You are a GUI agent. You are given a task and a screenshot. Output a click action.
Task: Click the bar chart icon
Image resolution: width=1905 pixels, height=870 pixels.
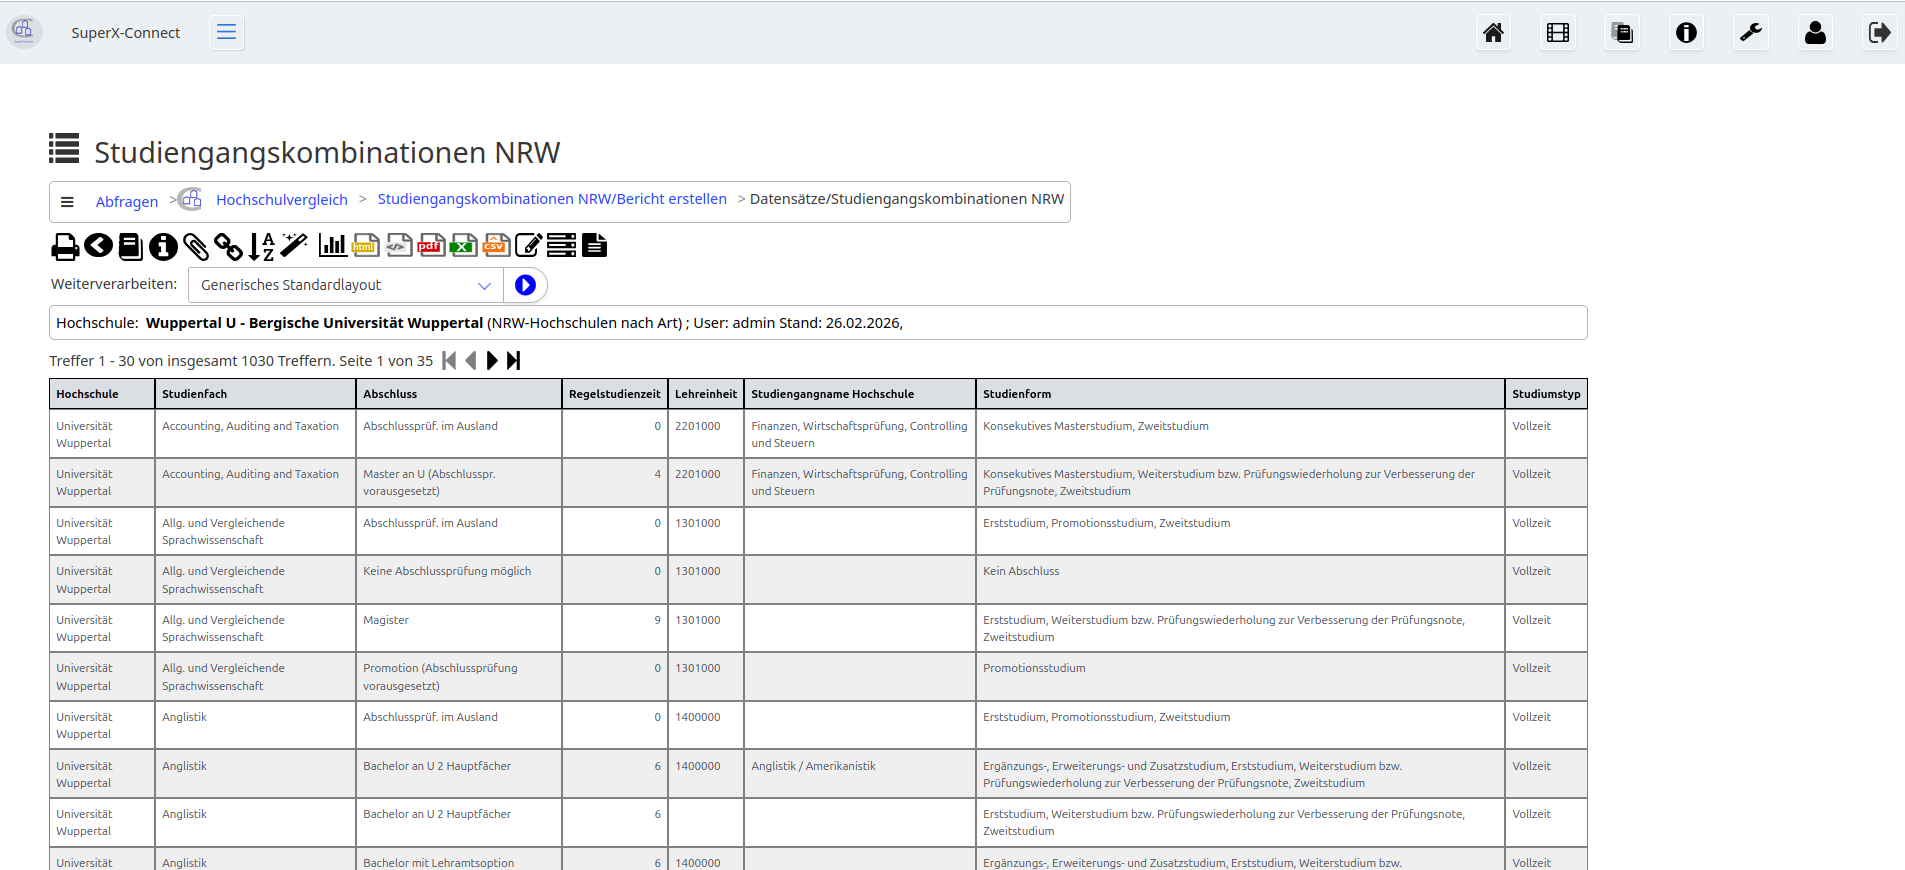coord(332,245)
